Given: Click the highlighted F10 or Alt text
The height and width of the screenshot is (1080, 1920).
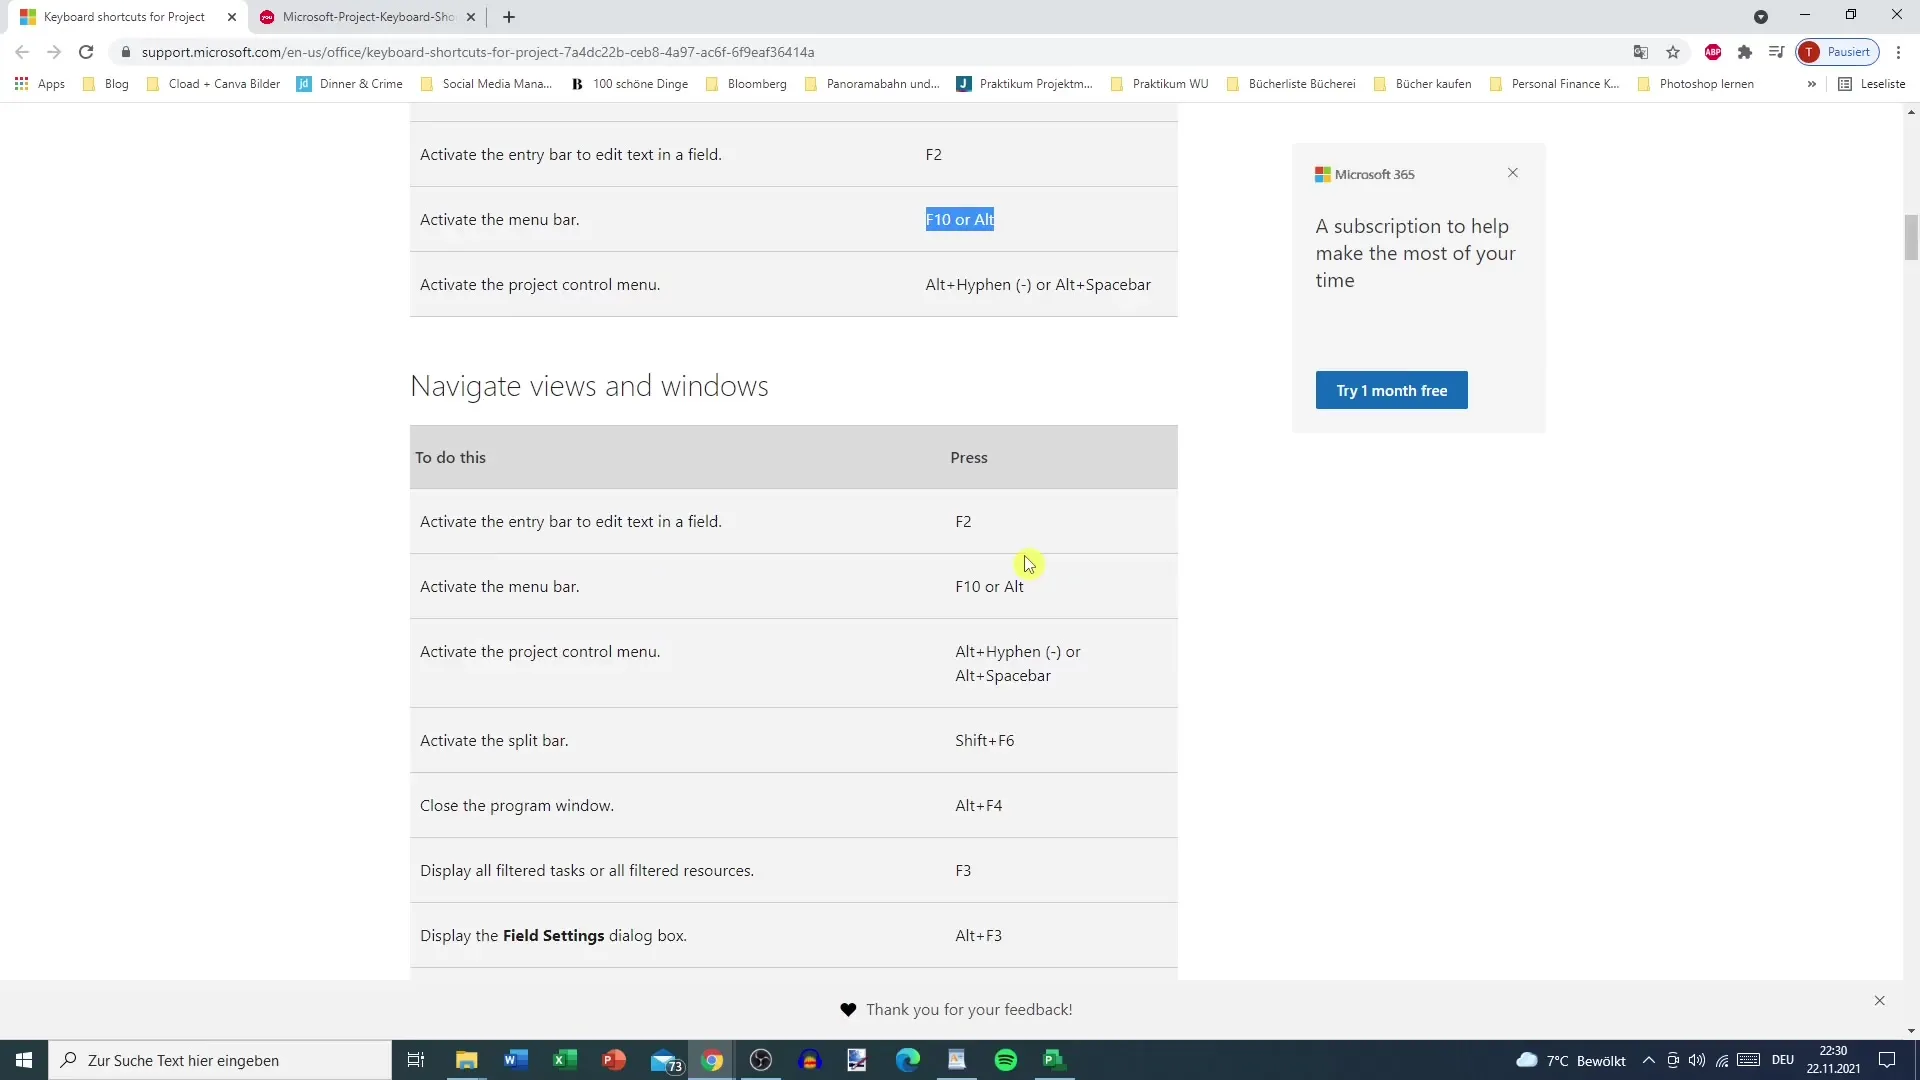Looking at the screenshot, I should 960,219.
